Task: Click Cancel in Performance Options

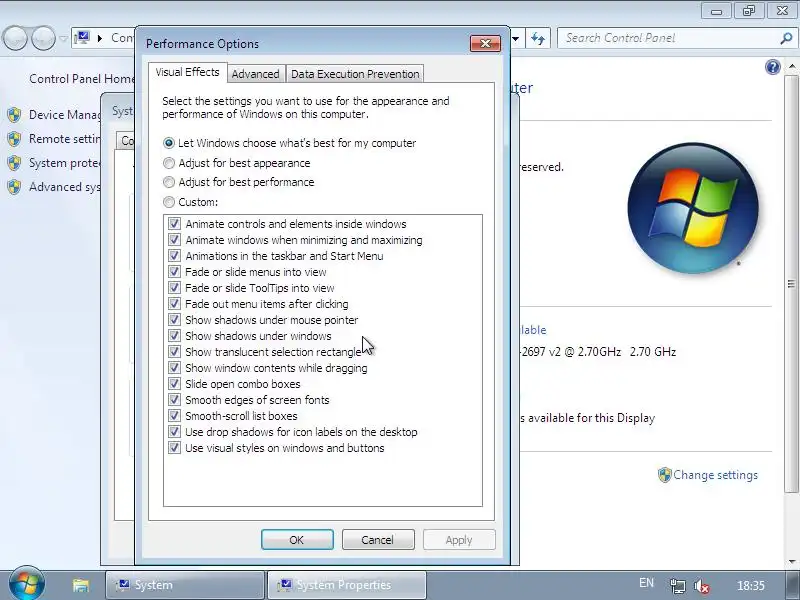Action: coord(378,540)
